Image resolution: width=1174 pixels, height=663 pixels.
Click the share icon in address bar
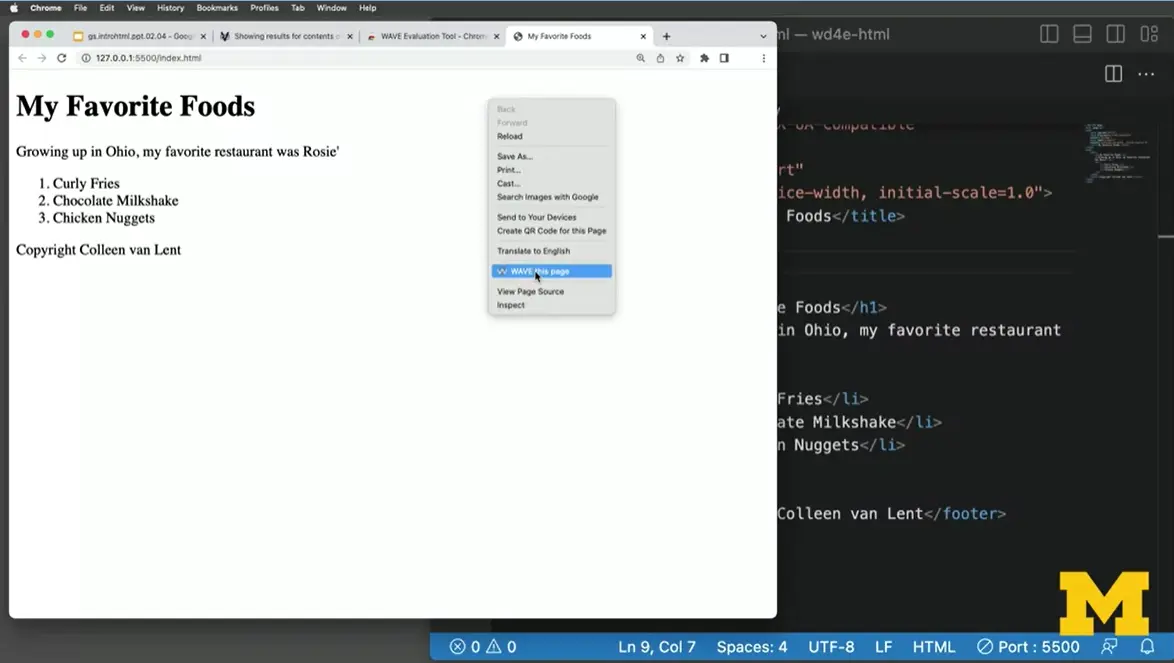660,58
